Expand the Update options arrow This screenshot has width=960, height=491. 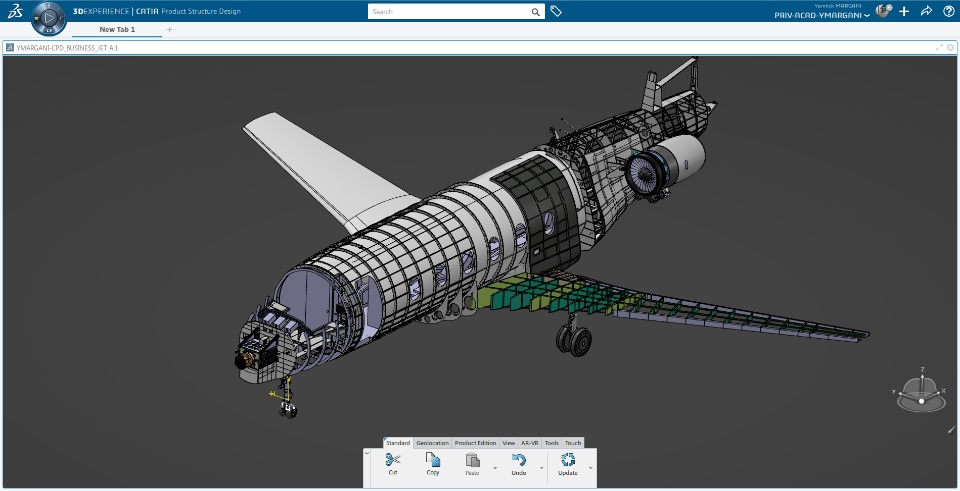click(590, 468)
